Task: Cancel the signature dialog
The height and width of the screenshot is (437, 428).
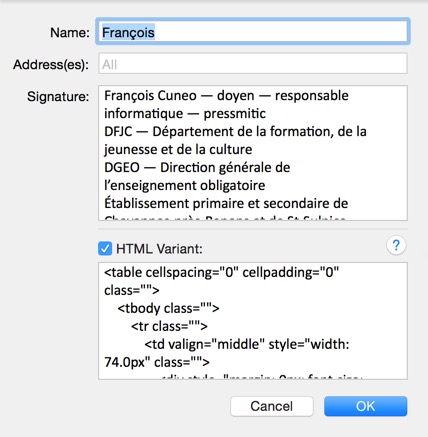Action: click(272, 406)
